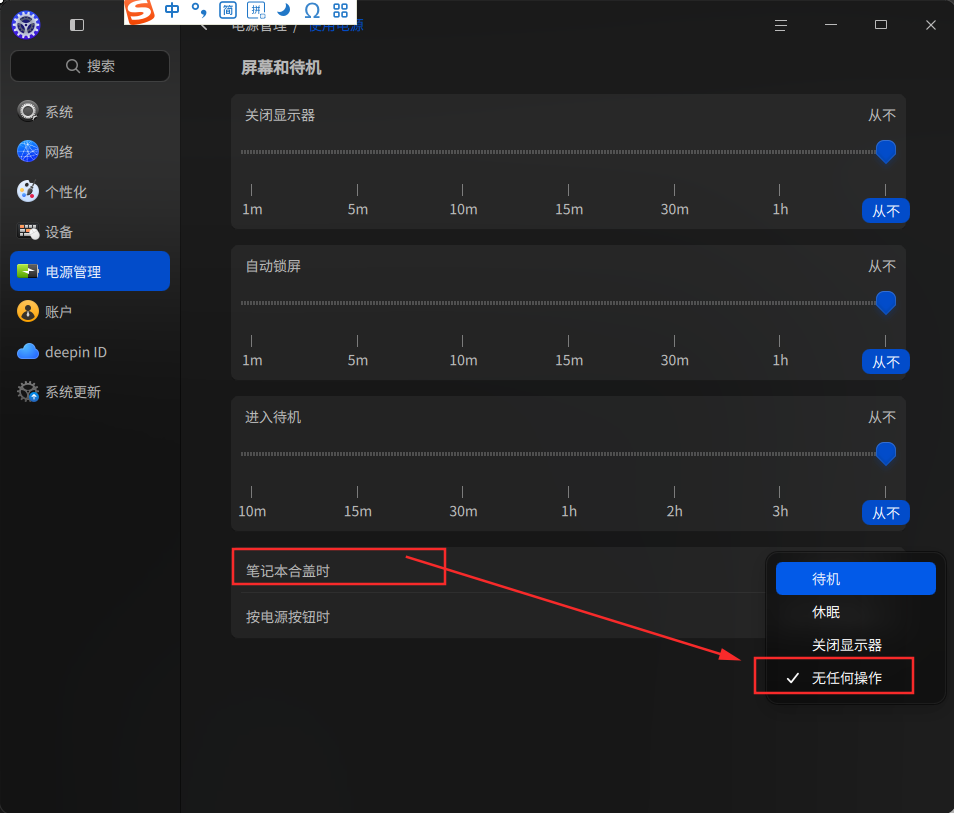Viewport: 954px width, 813px height.
Task: Maximize the Control Center window
Action: click(x=880, y=25)
